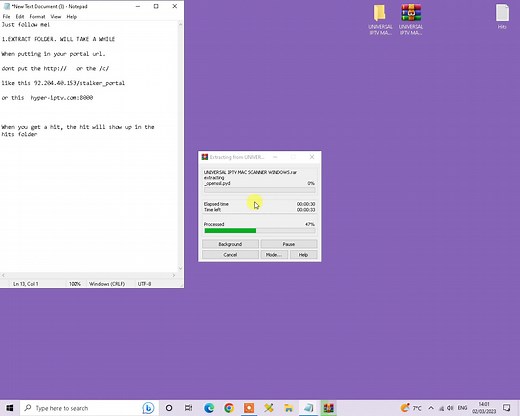Screen dimensions: 520x416
Task: Click the WinRAR icon in extraction dialog title
Action: tap(205, 157)
